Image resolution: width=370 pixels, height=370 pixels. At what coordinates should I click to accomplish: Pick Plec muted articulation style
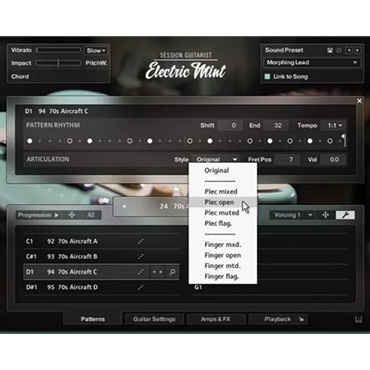coord(222,213)
